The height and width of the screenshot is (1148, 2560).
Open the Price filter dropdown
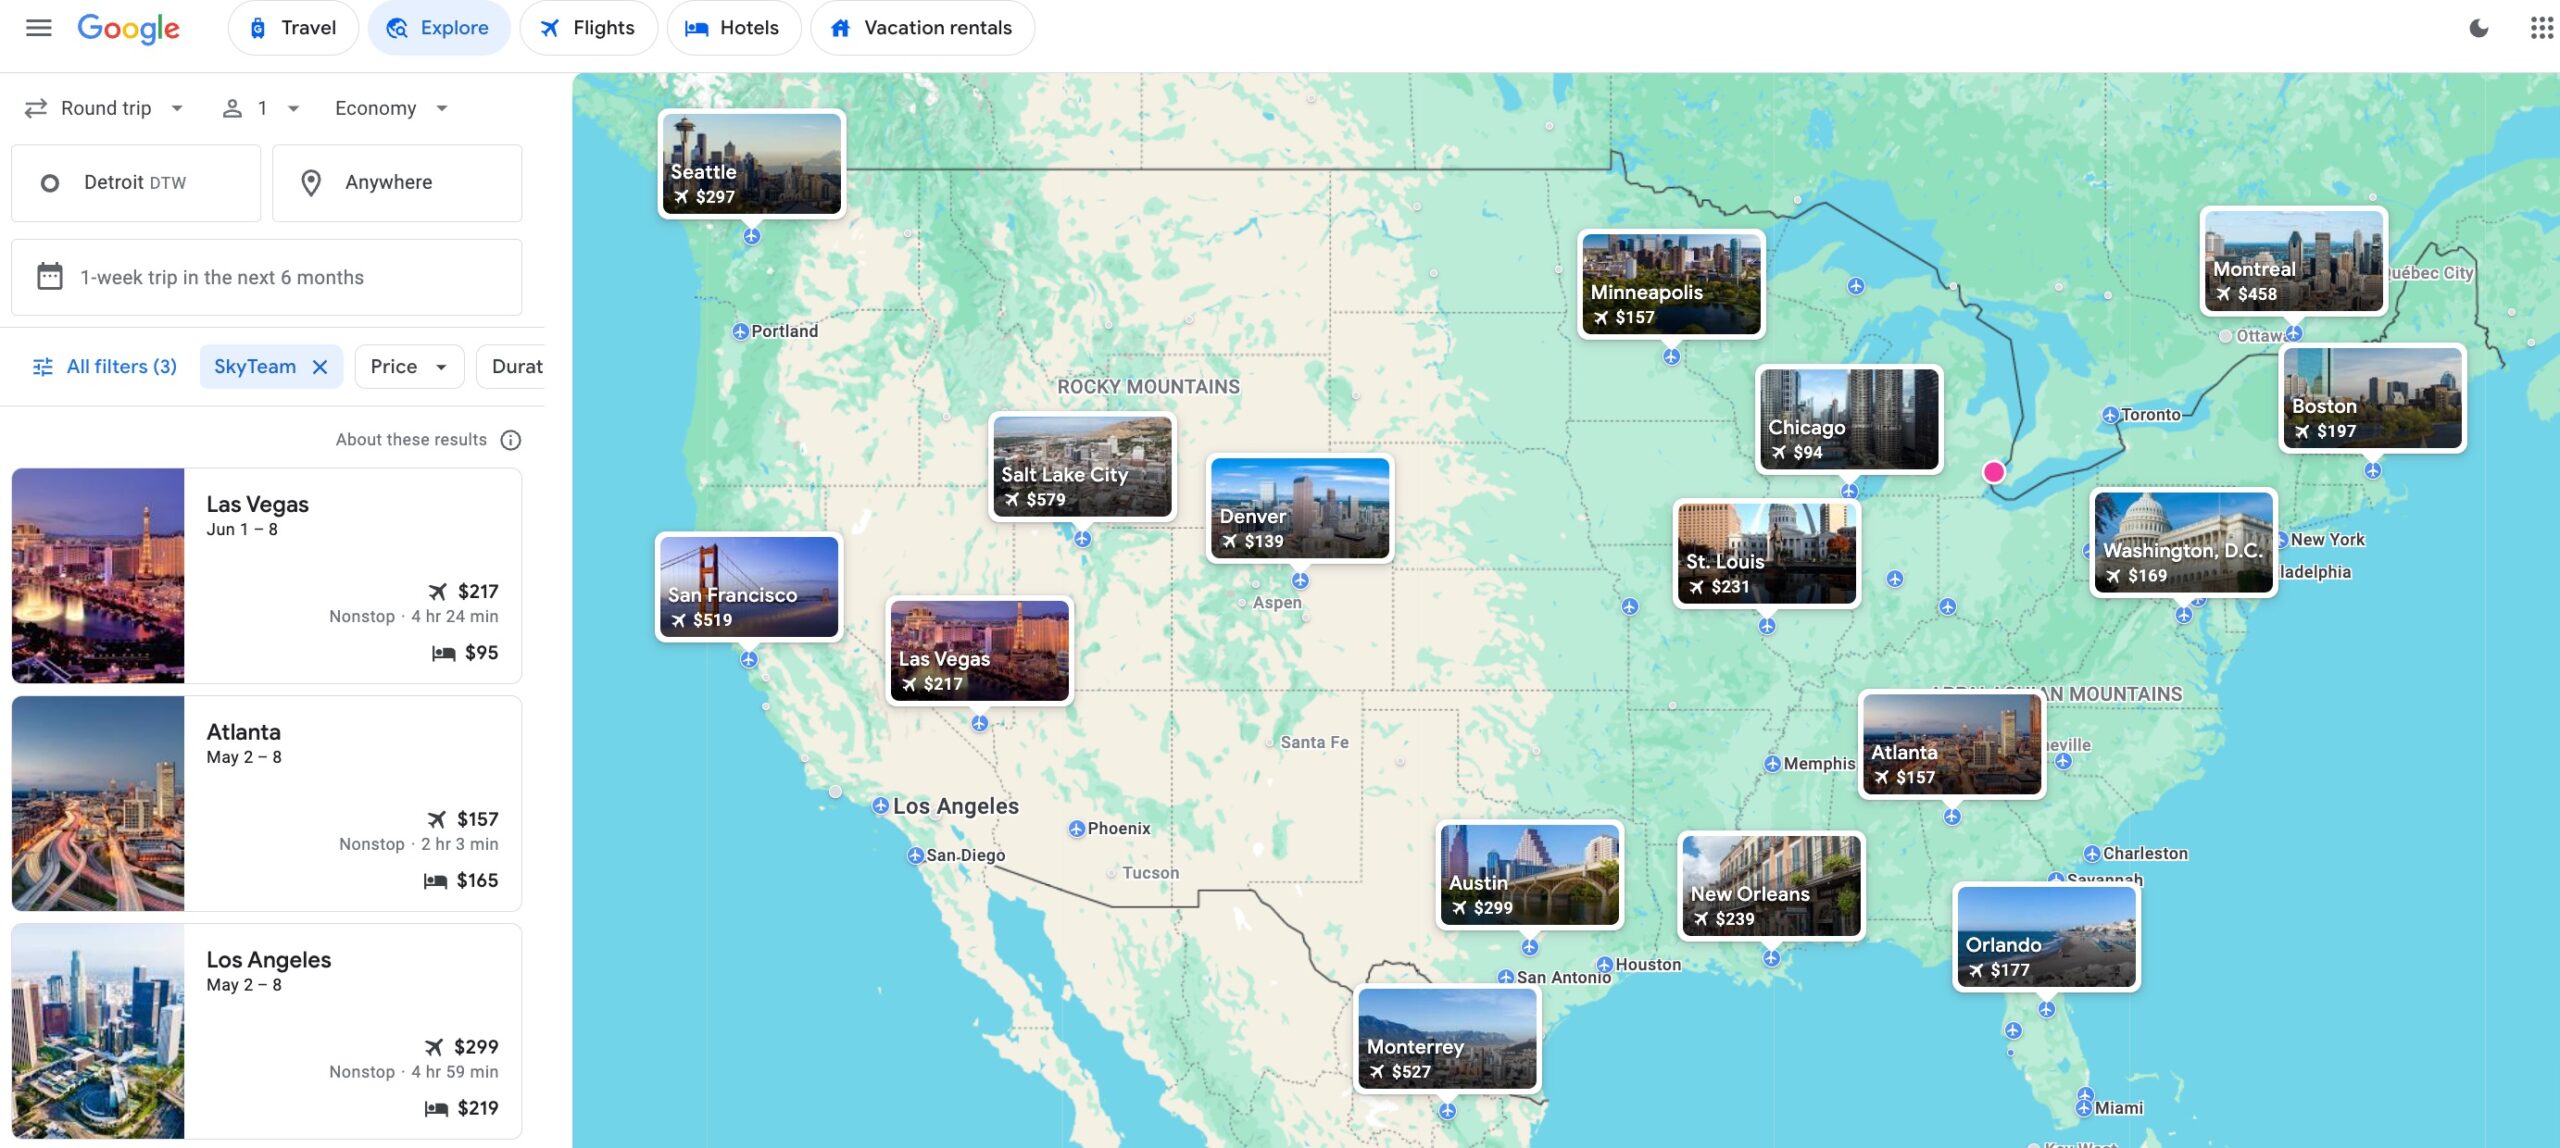point(408,366)
